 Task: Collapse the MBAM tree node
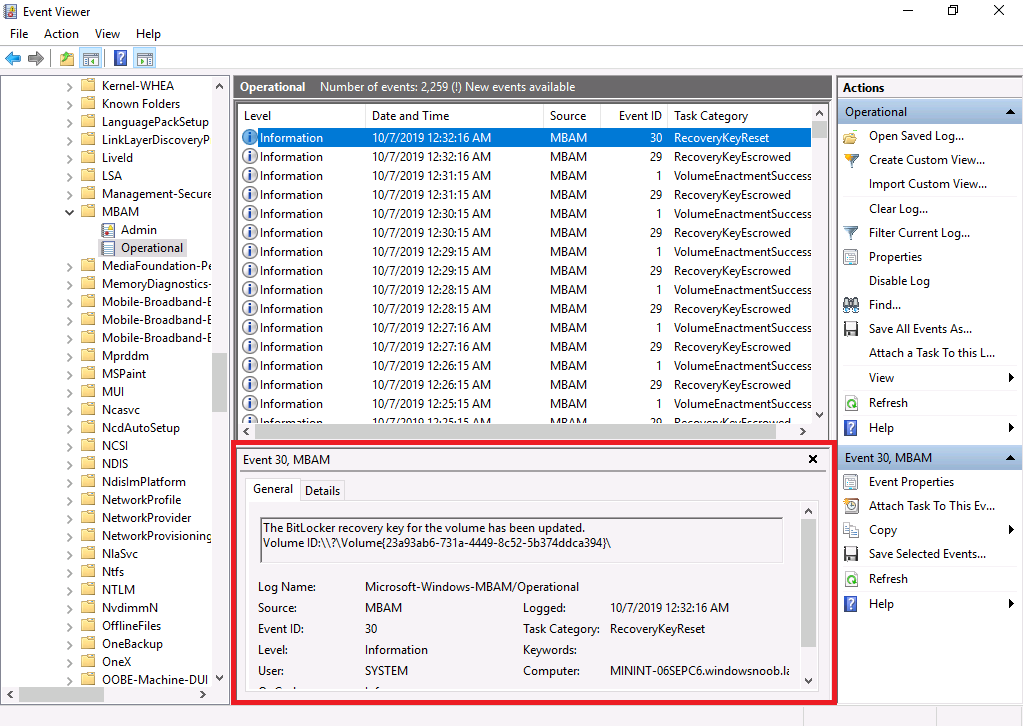[69, 212]
